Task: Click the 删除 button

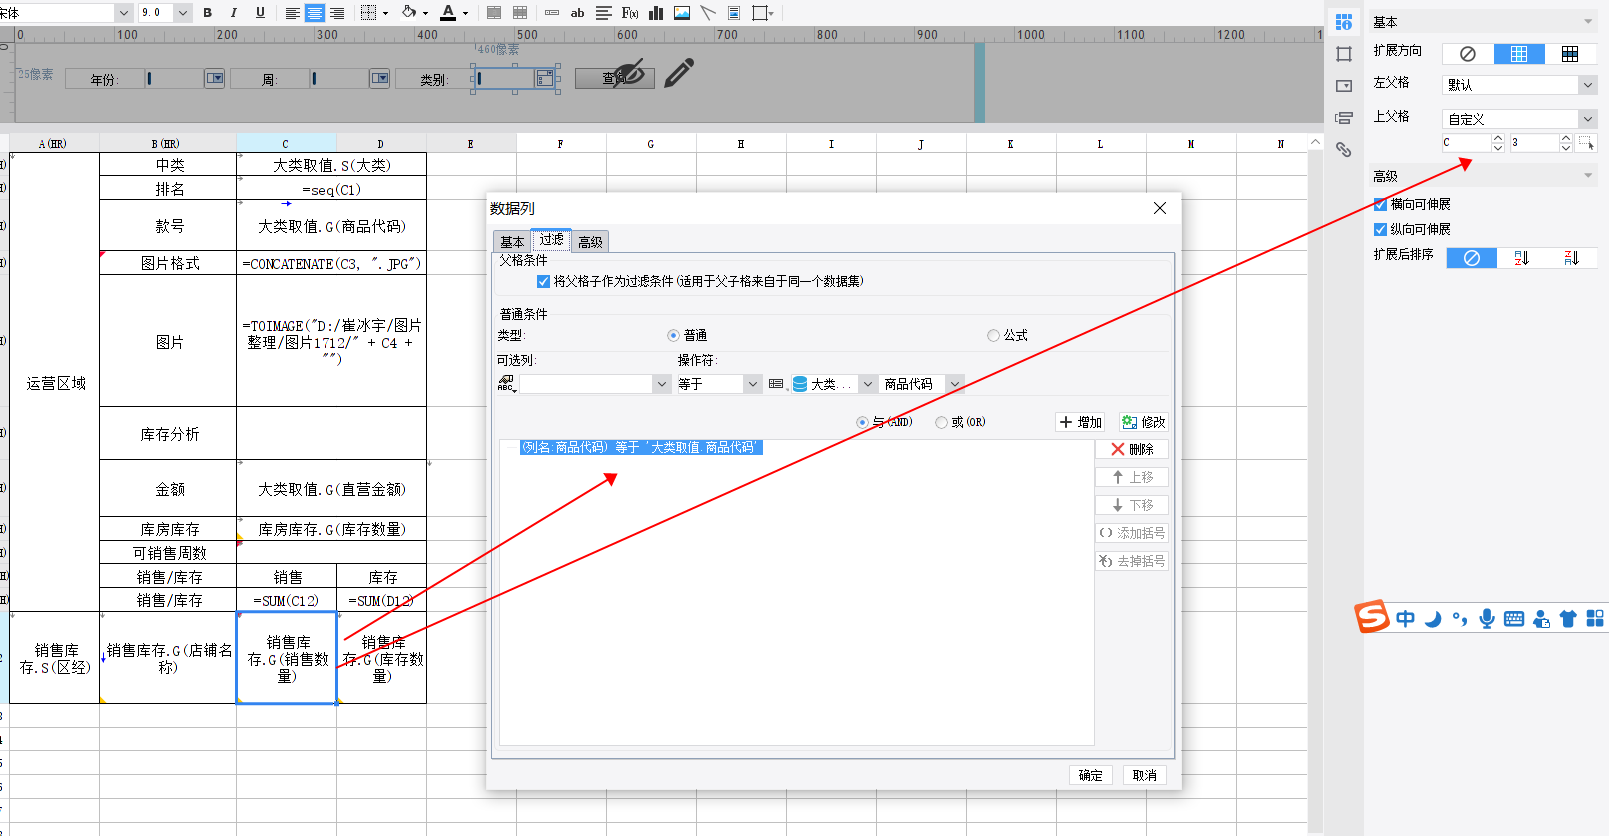Action: pyautogui.click(x=1132, y=450)
